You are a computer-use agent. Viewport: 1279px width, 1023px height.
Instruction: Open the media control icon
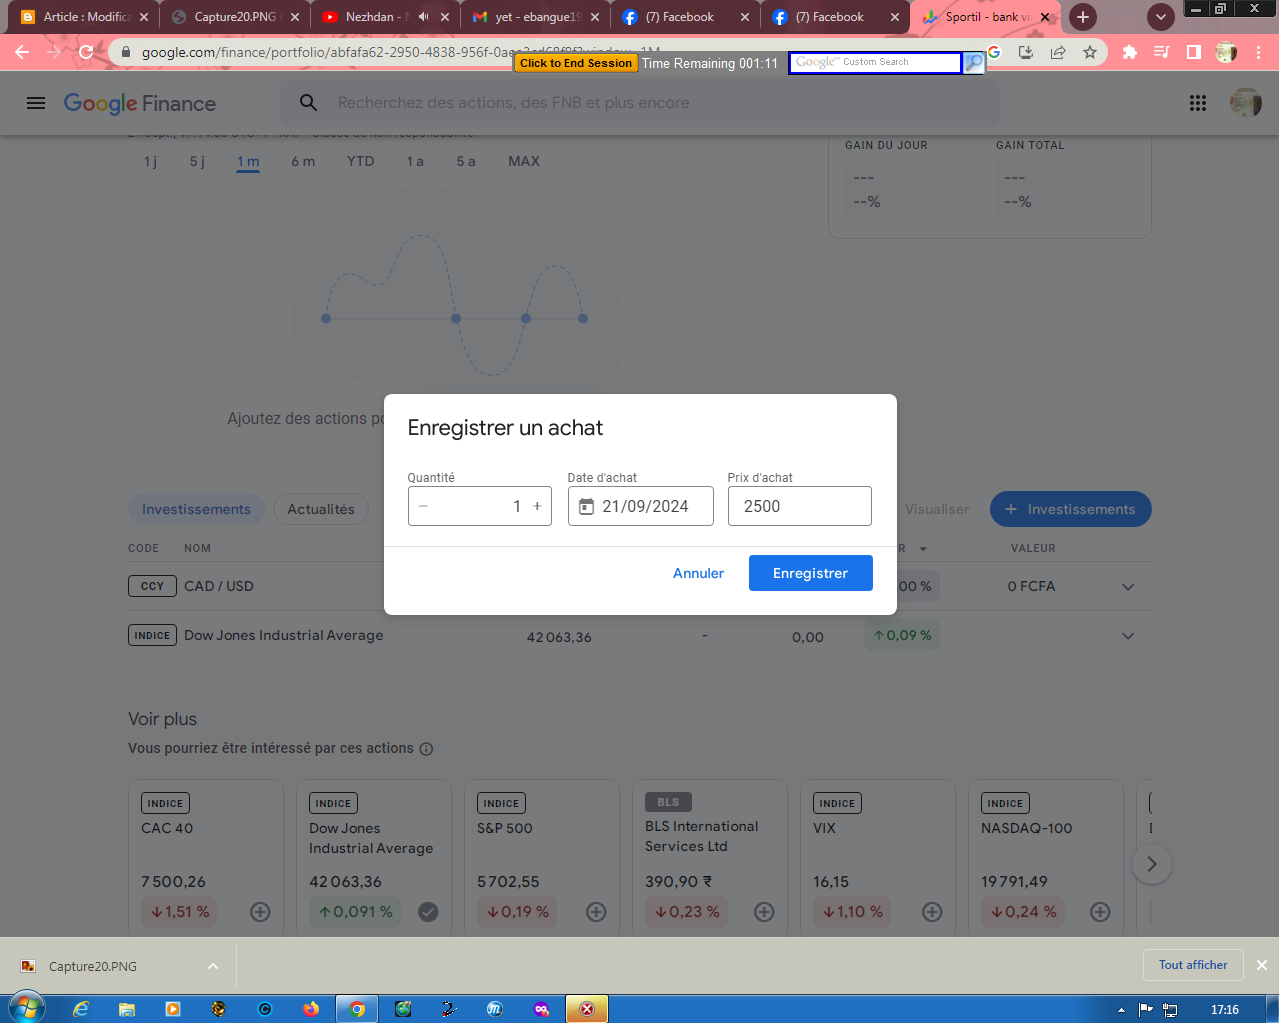tap(1162, 52)
